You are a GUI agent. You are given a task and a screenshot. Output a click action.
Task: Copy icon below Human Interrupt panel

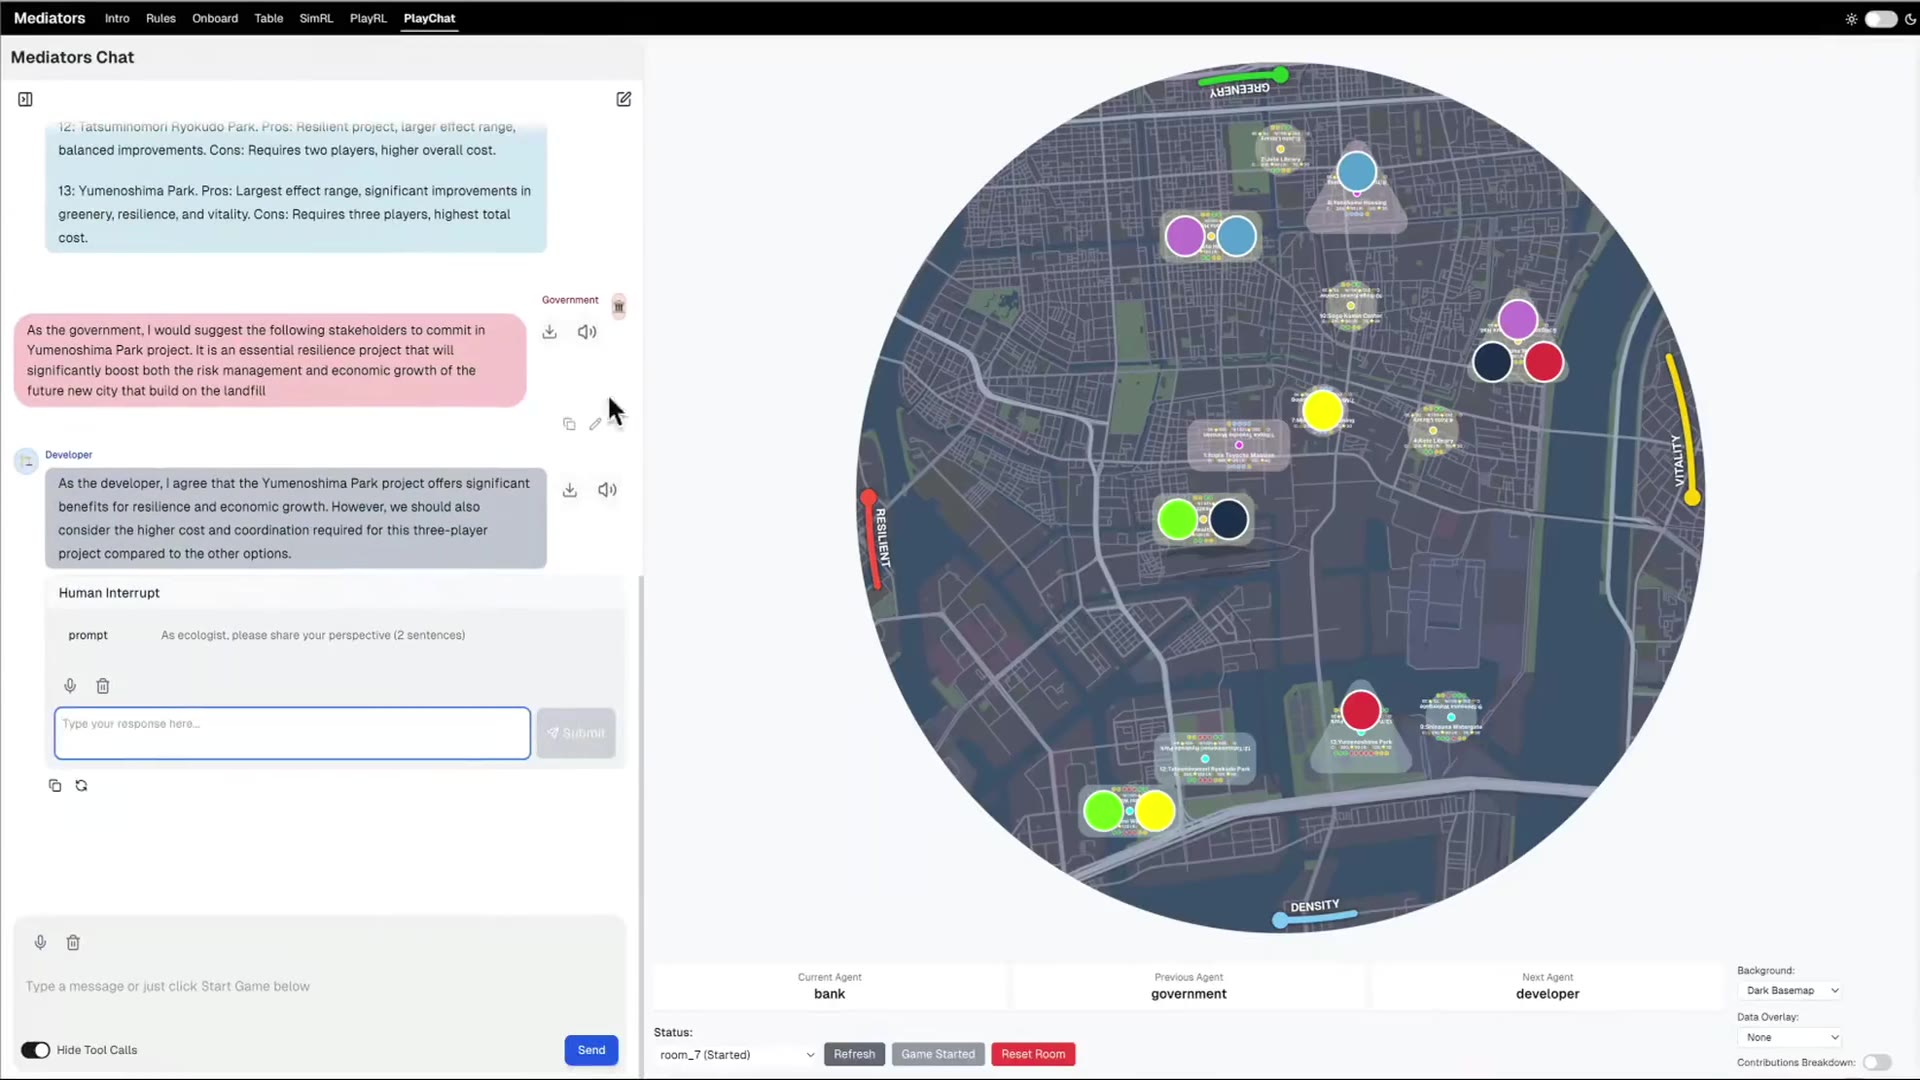coord(55,786)
